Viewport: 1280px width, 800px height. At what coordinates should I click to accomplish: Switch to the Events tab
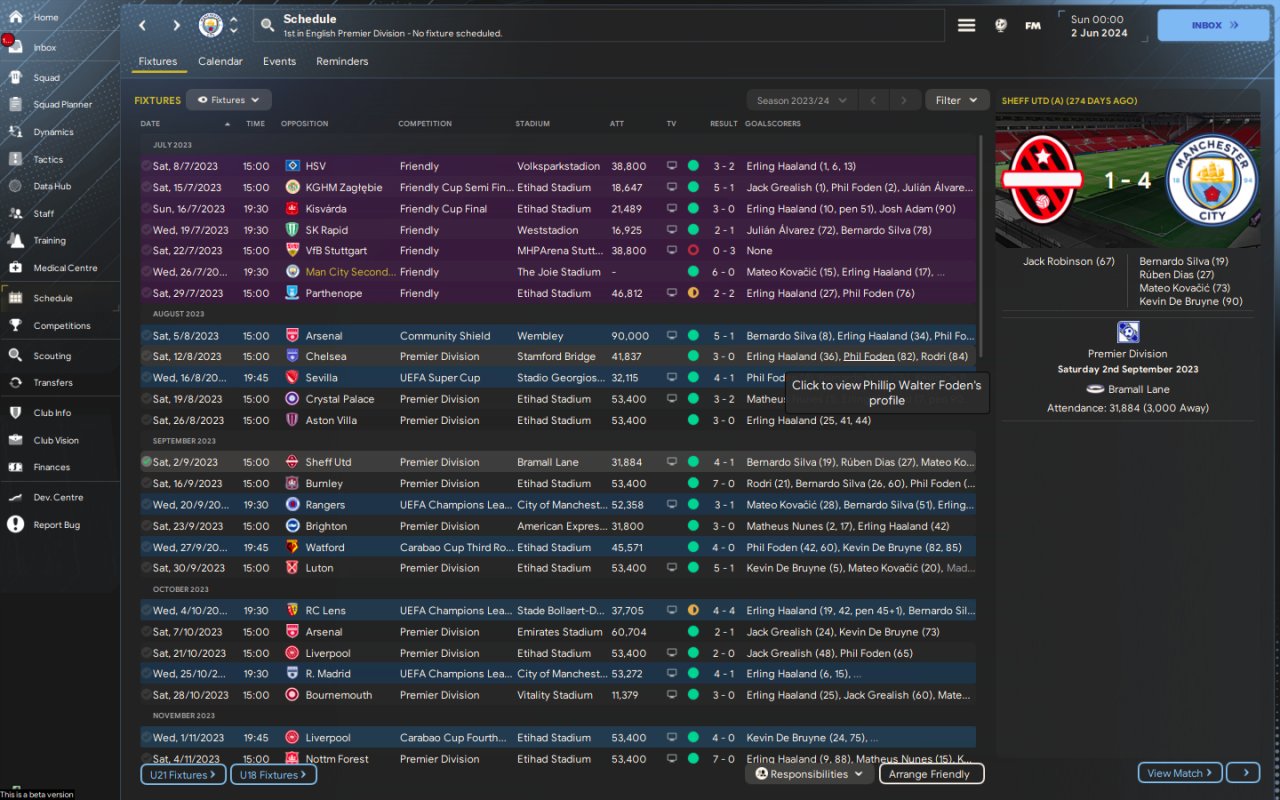[x=279, y=62]
